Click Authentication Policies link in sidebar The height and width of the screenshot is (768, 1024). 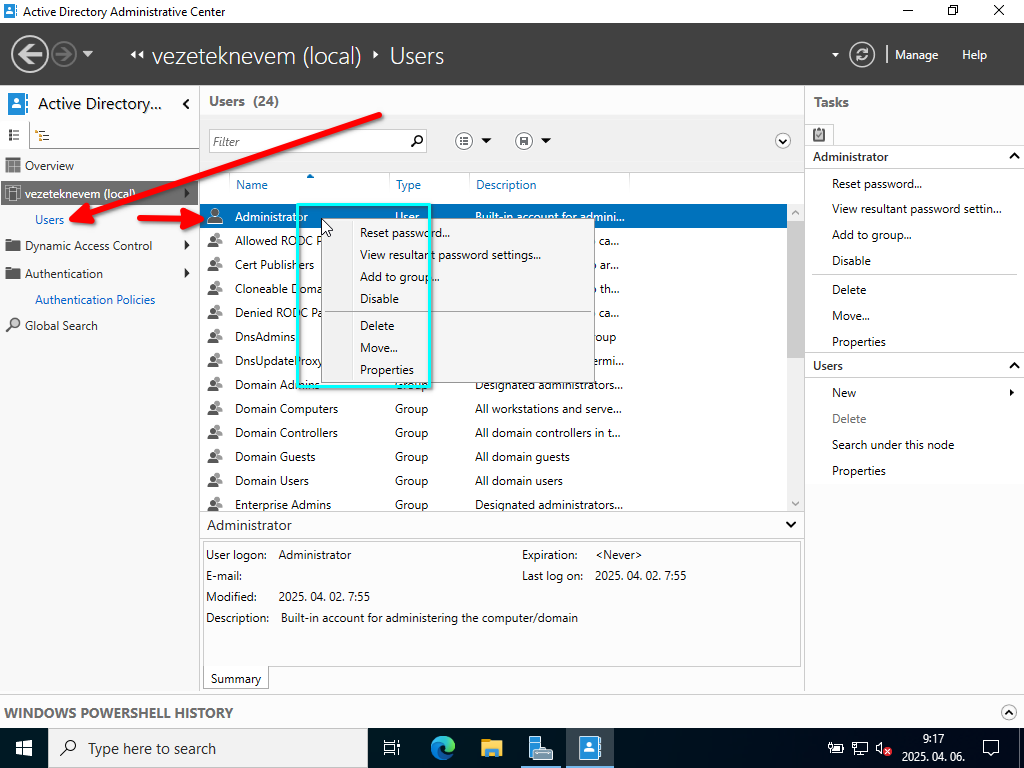coord(95,300)
